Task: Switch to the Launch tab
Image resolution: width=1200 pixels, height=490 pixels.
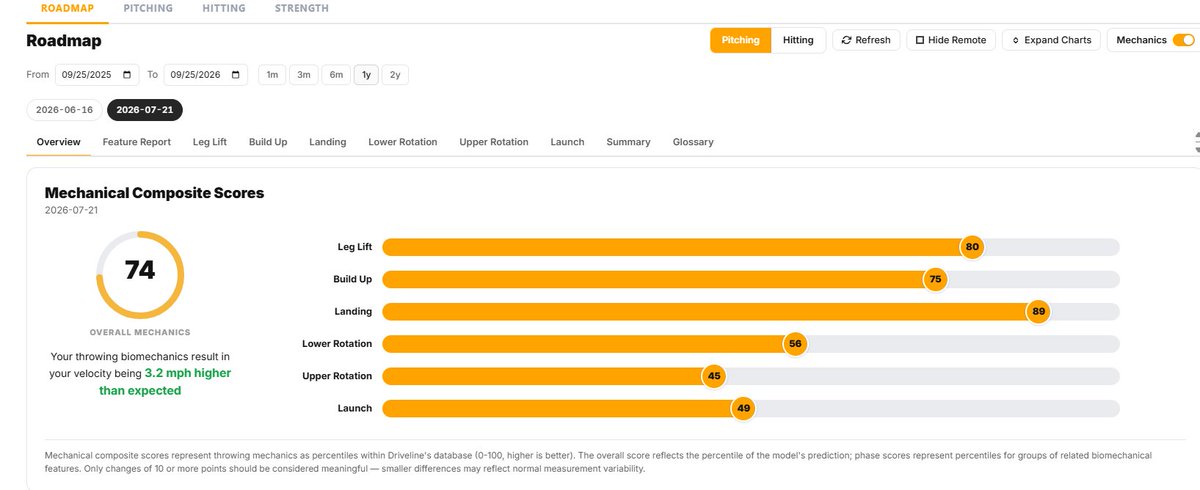Action: tap(567, 142)
